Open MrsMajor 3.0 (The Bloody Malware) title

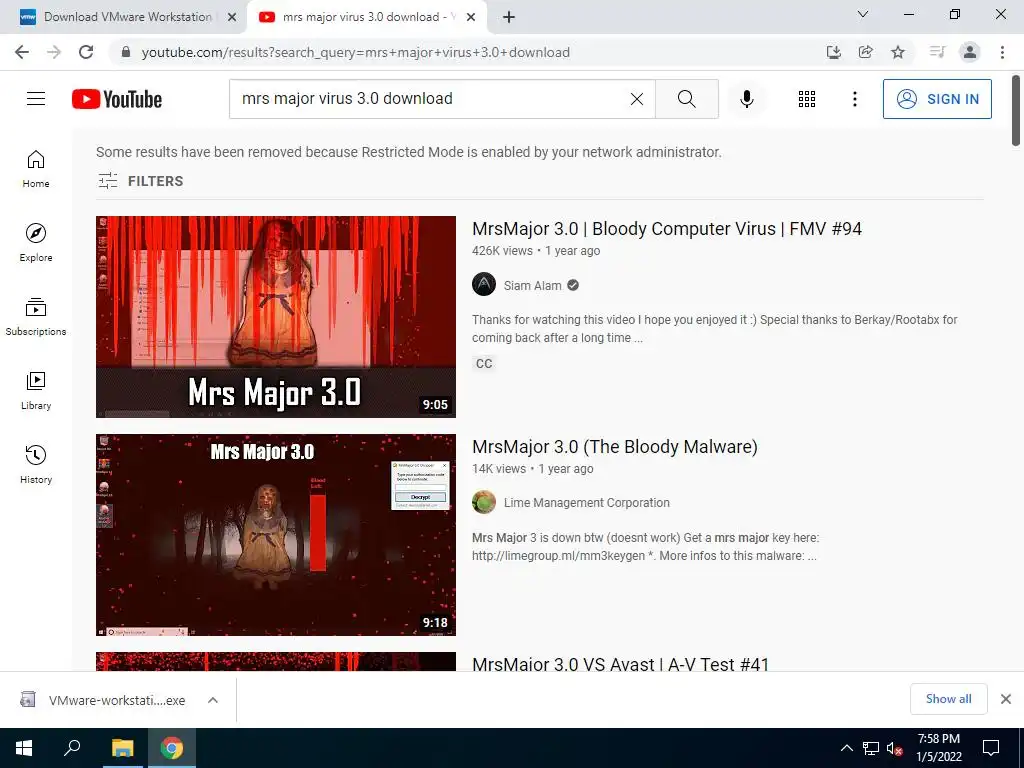click(615, 447)
